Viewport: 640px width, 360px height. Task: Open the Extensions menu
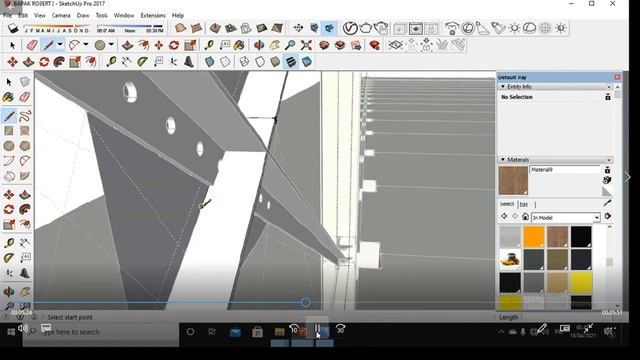(153, 15)
